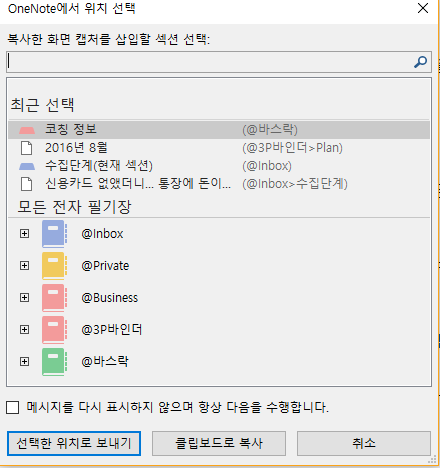Click the pink @Business notebook icon
Image resolution: width=440 pixels, height=468 pixels.
click(x=54, y=298)
